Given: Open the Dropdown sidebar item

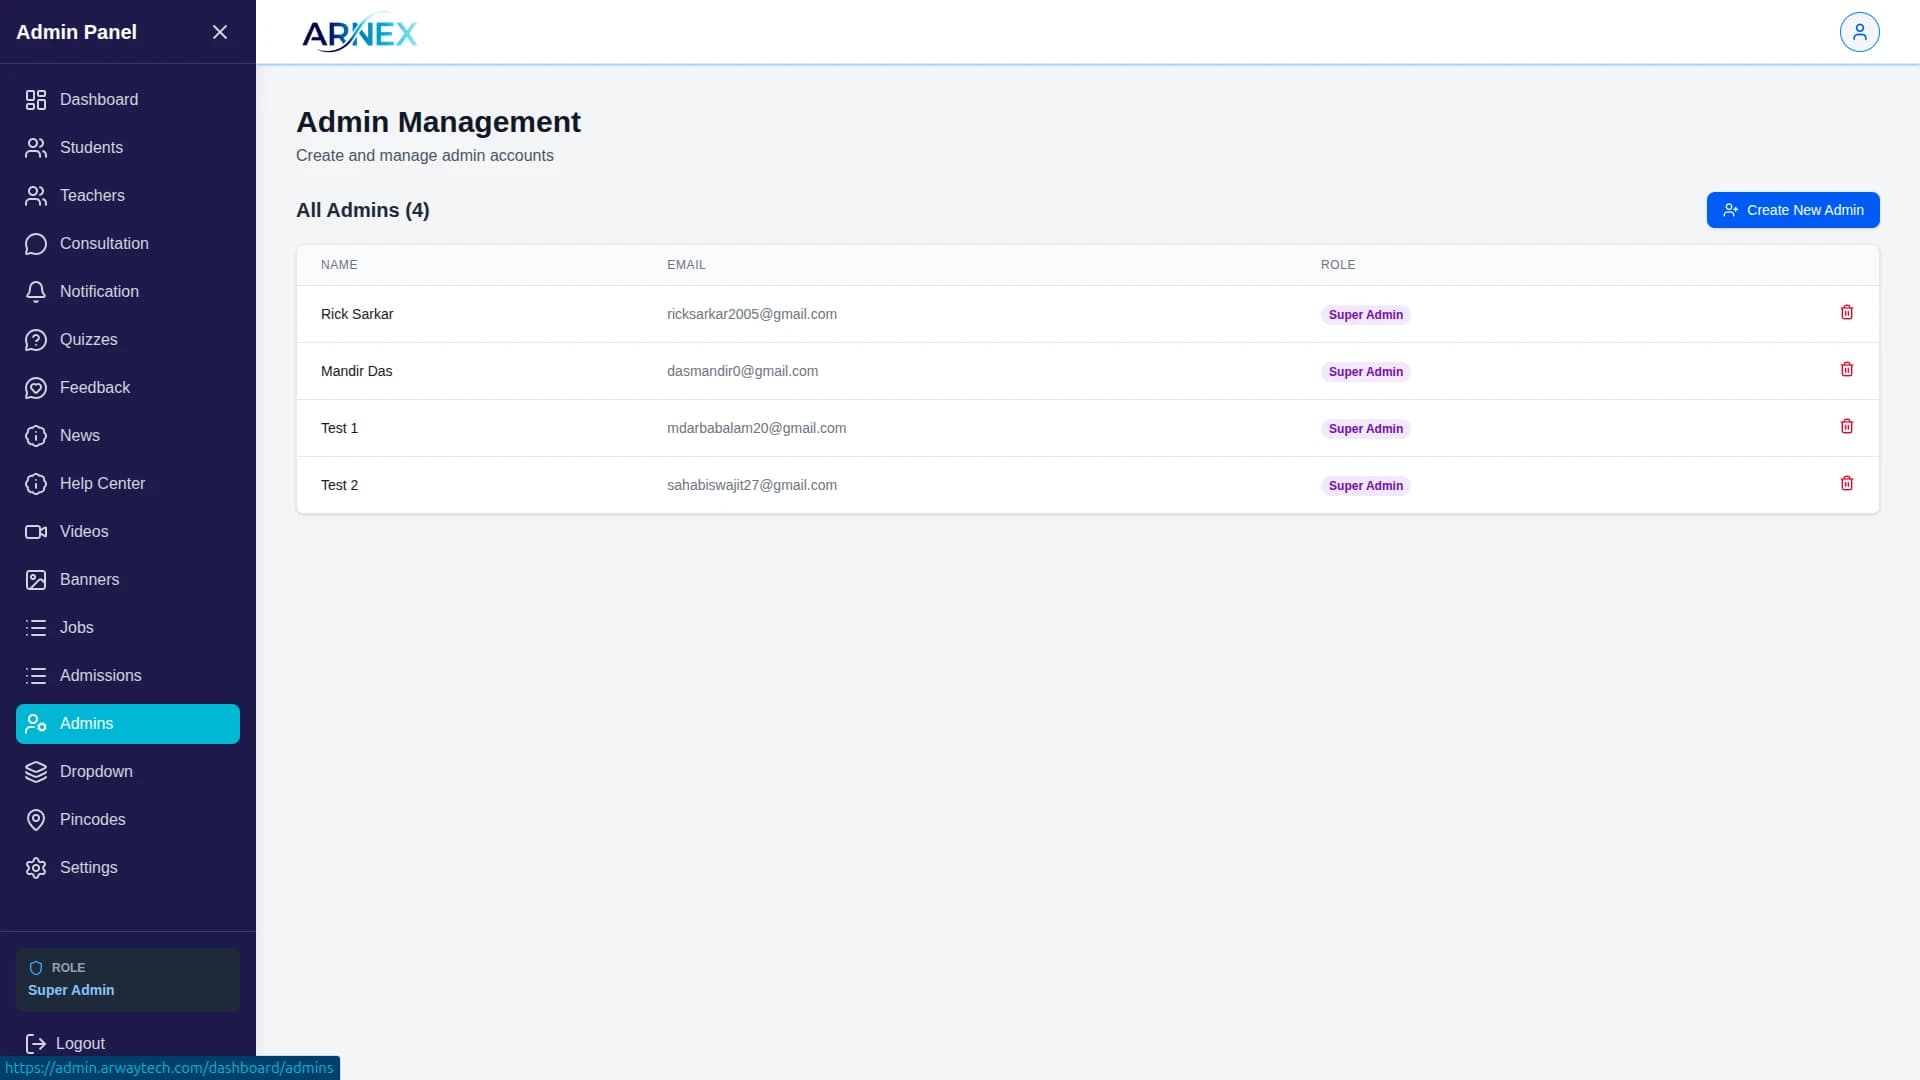Looking at the screenshot, I should tap(96, 772).
